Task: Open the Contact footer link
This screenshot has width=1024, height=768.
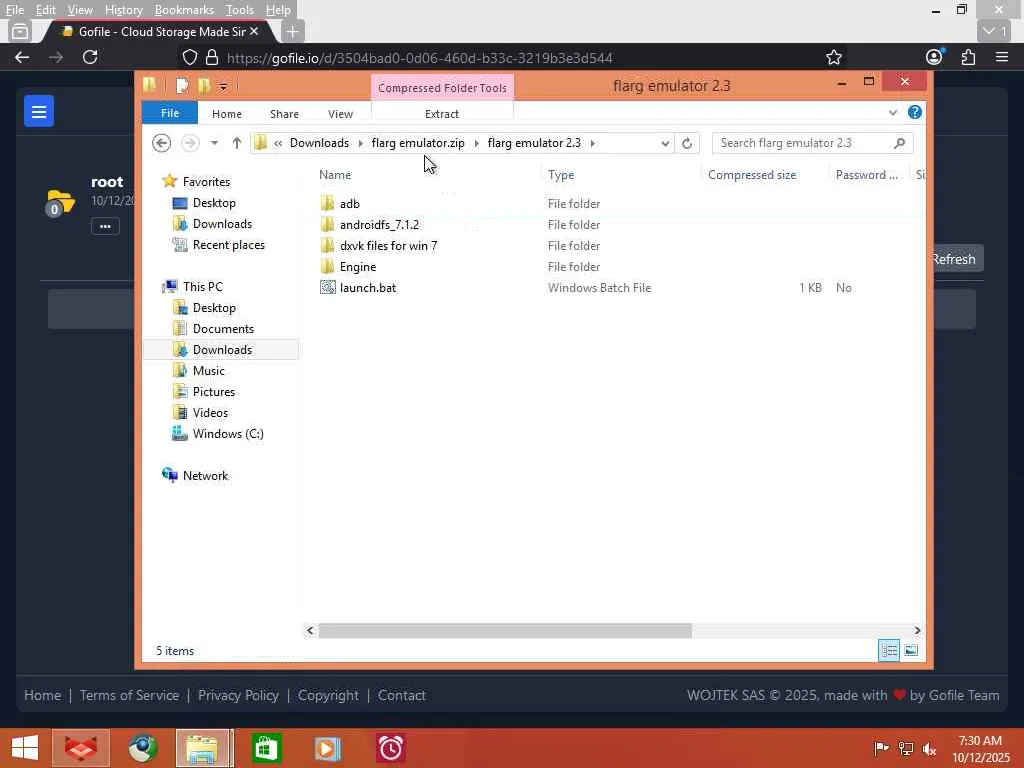Action: (x=402, y=696)
